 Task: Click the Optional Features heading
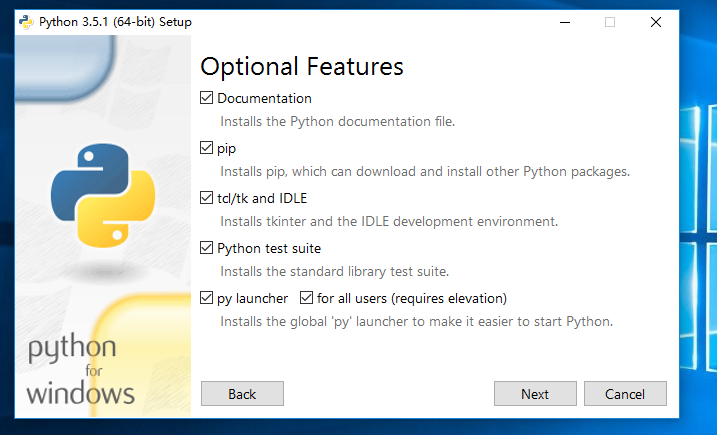point(302,67)
